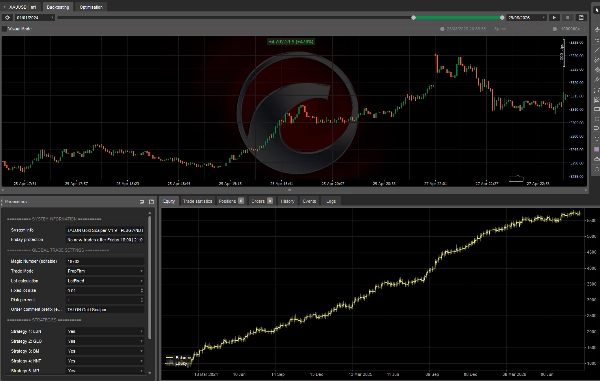Switch to the Optimization tab
Viewport: 600px width, 381px height.
(x=91, y=7)
